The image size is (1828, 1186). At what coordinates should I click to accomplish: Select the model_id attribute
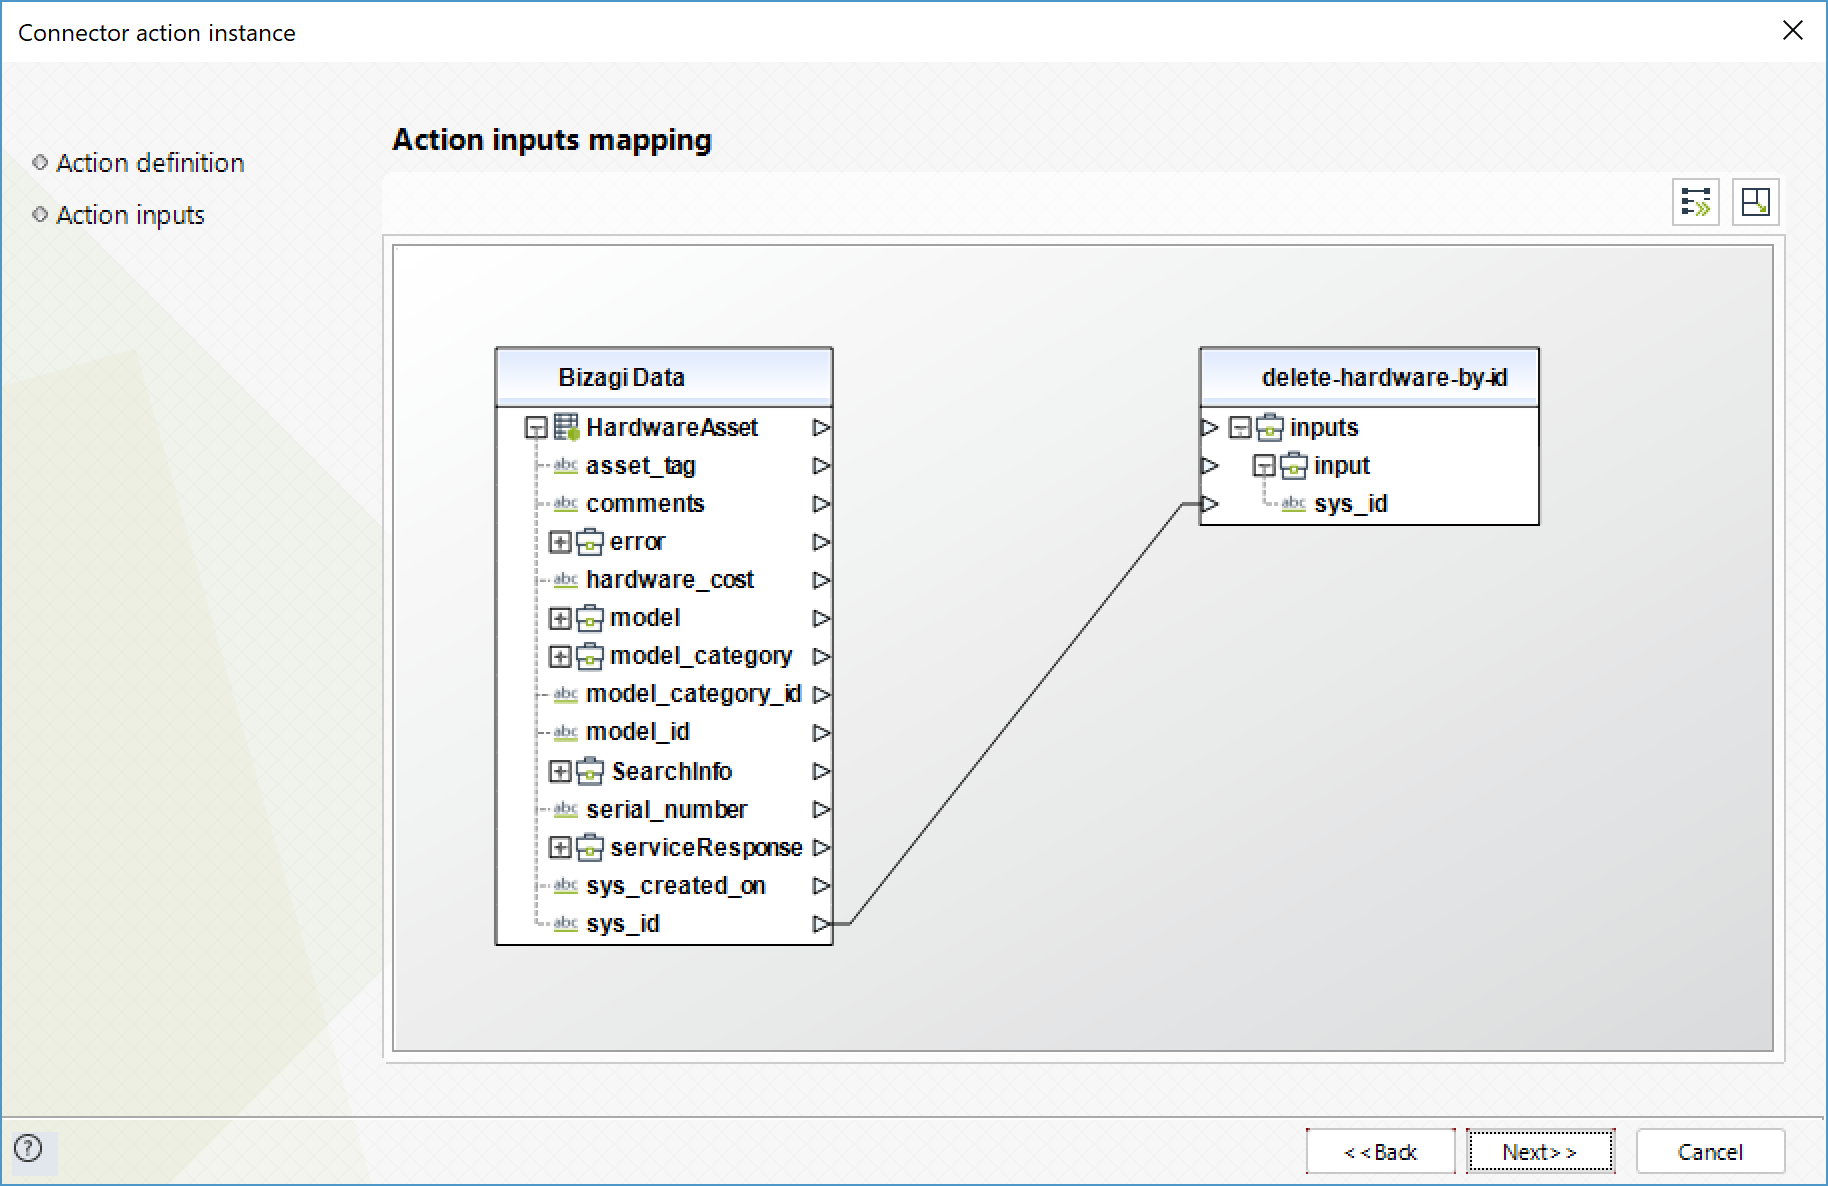[x=638, y=732]
